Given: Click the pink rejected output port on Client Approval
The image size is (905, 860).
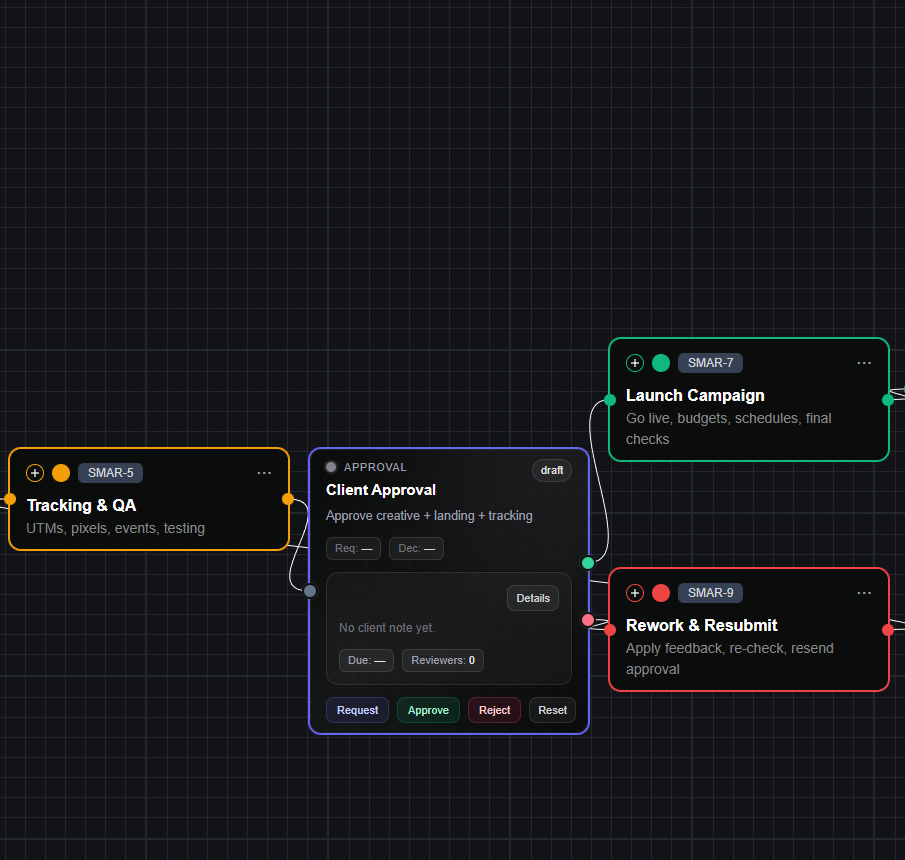Looking at the screenshot, I should tap(588, 620).
